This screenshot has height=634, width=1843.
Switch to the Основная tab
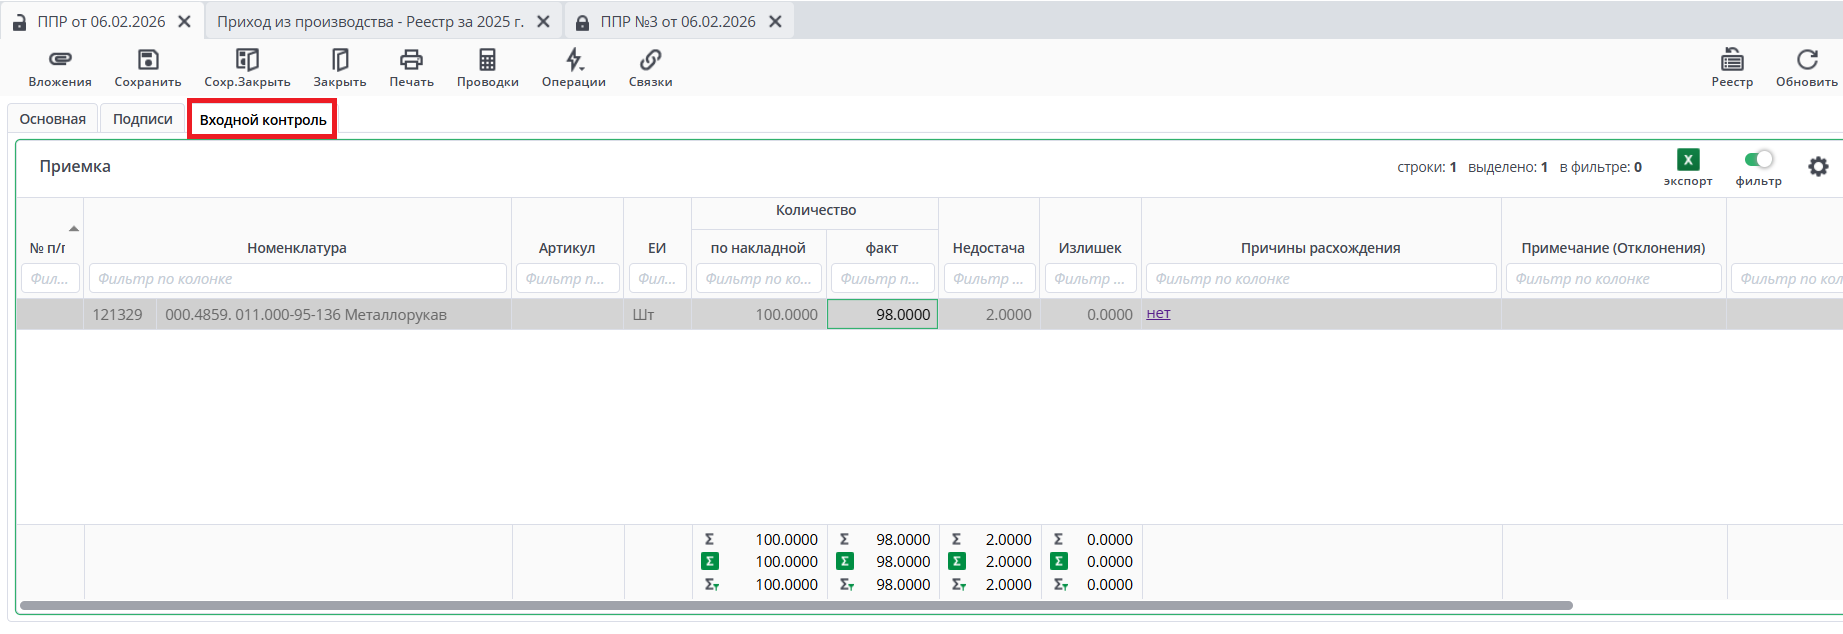[x=53, y=119]
